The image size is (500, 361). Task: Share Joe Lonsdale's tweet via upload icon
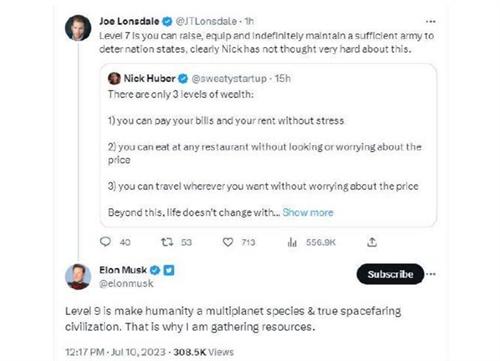[x=372, y=242]
